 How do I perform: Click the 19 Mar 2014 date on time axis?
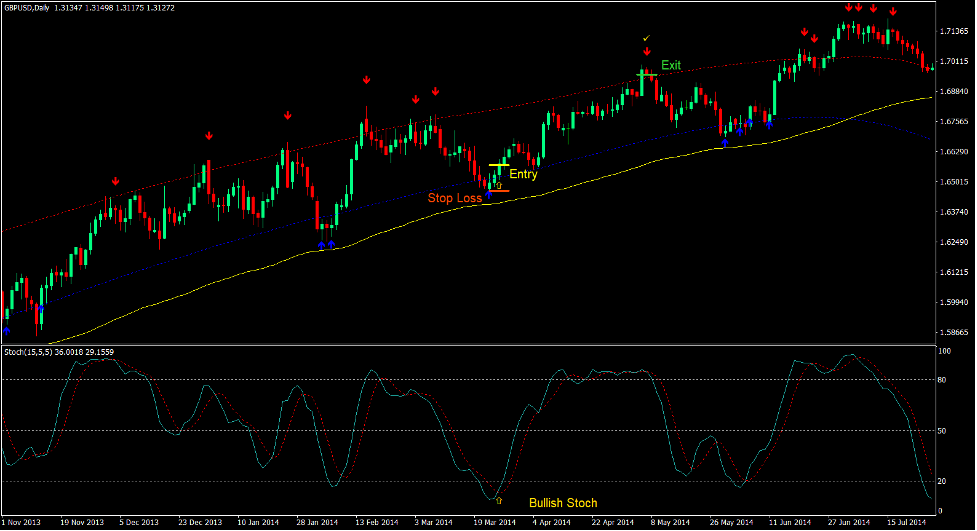point(492,522)
